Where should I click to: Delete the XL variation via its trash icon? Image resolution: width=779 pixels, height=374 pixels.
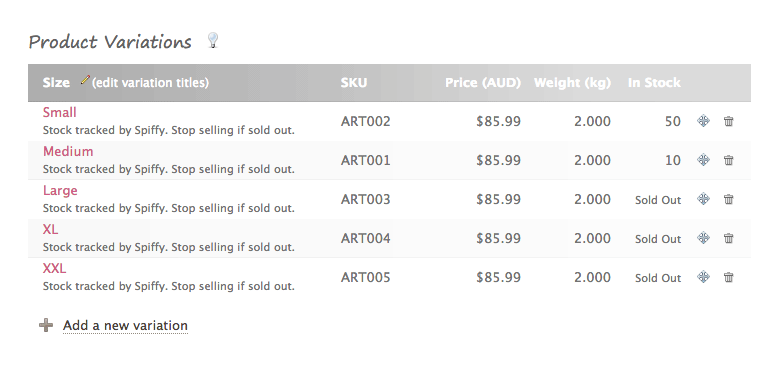[728, 238]
